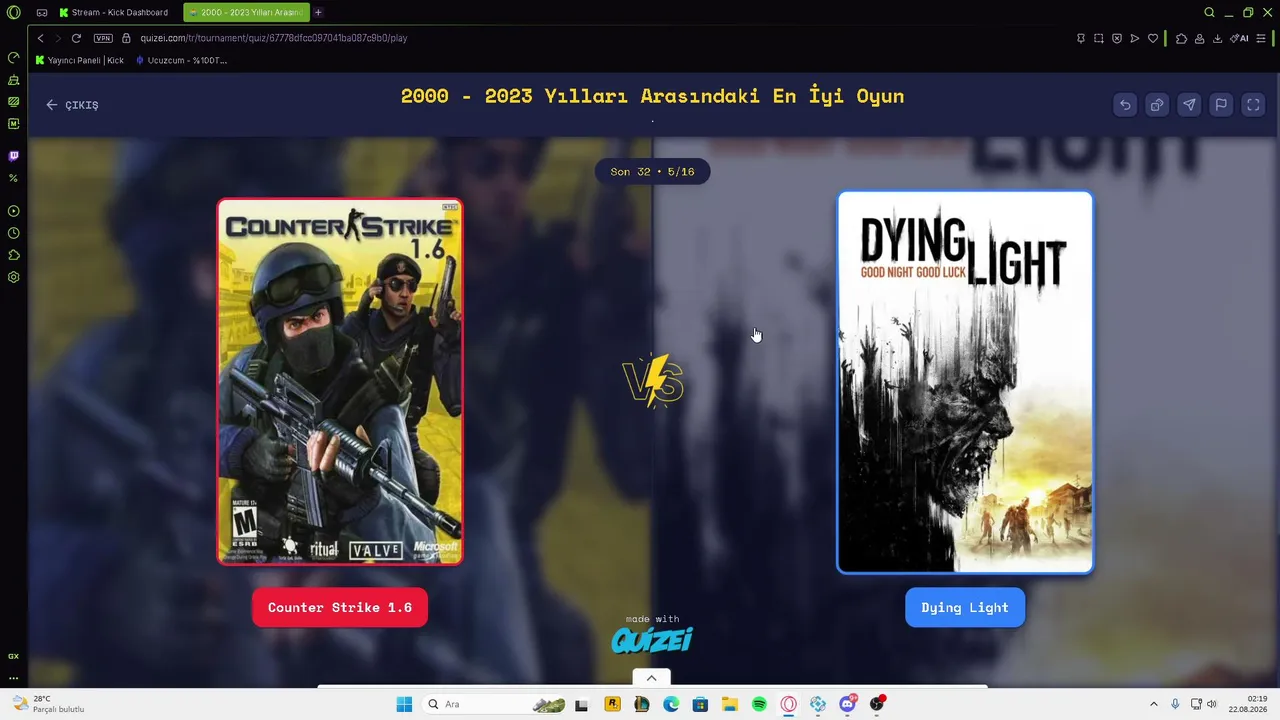Open the Windows Start menu
Screen dimensions: 1280x720
[x=404, y=704]
